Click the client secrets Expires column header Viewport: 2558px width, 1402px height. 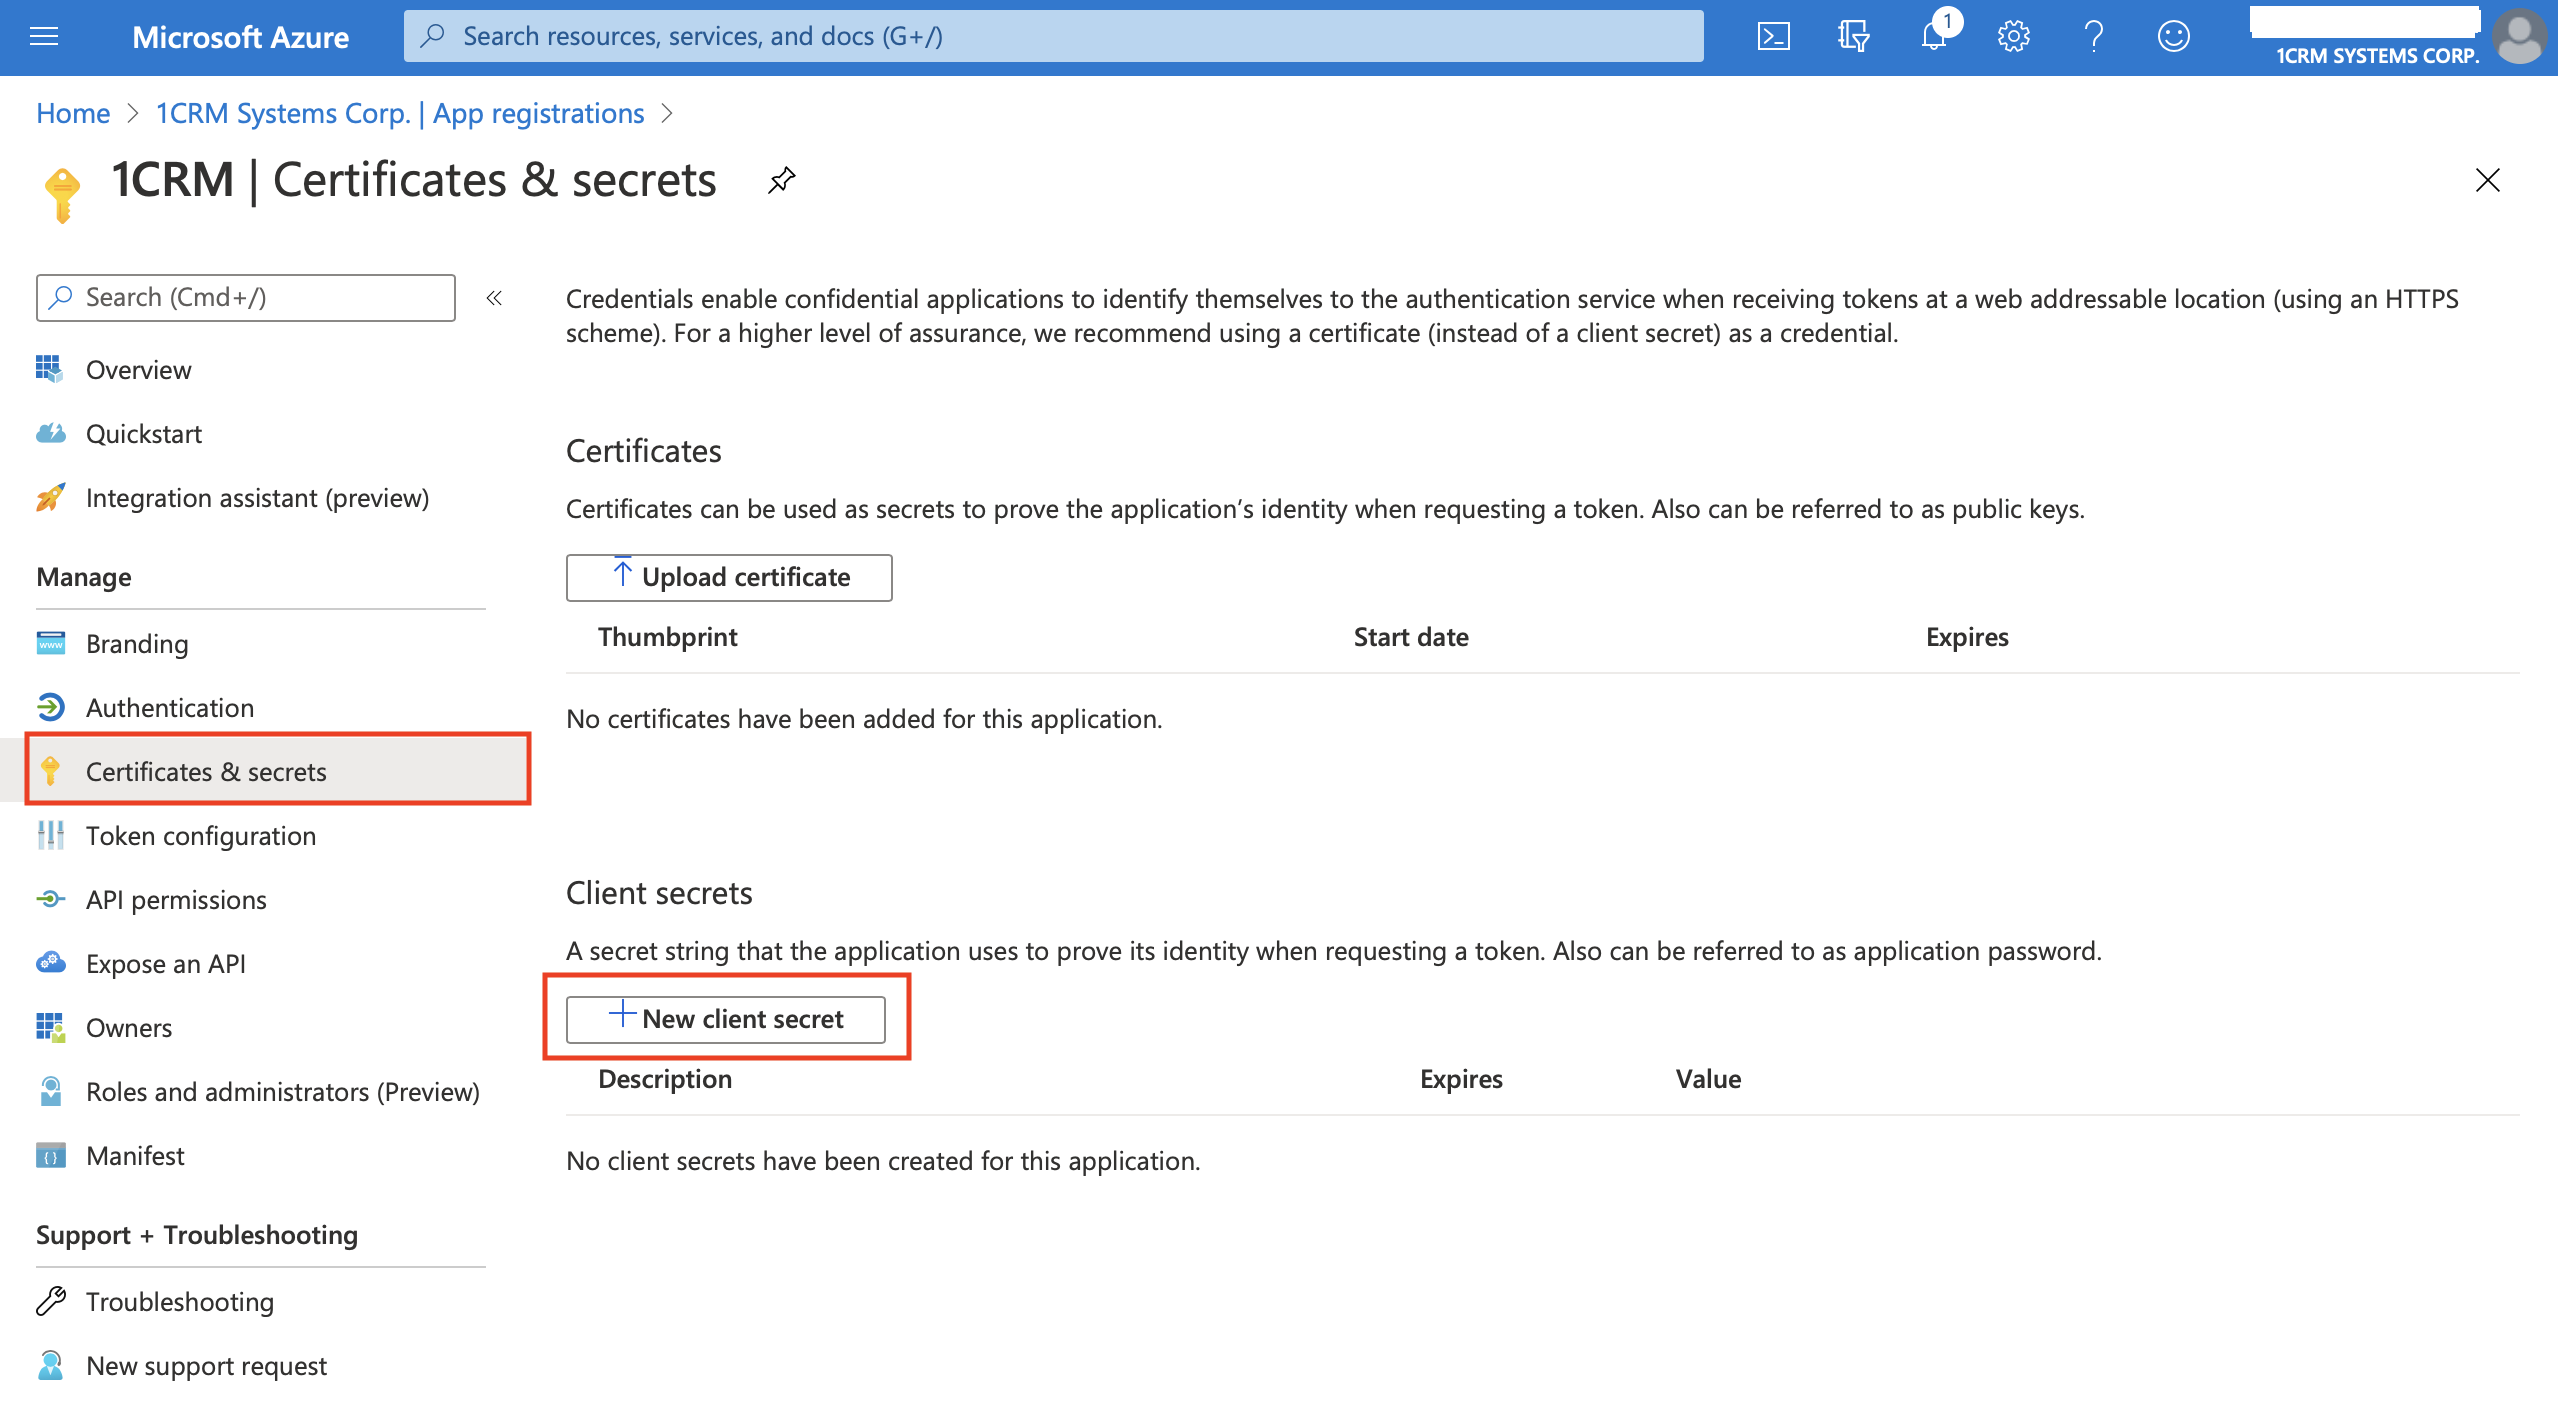[x=1461, y=1079]
